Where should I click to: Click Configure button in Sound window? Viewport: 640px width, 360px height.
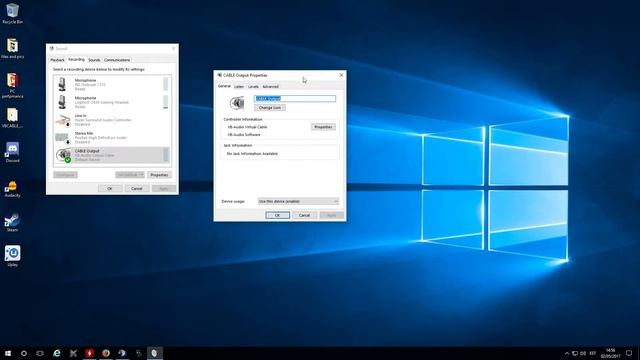point(65,175)
